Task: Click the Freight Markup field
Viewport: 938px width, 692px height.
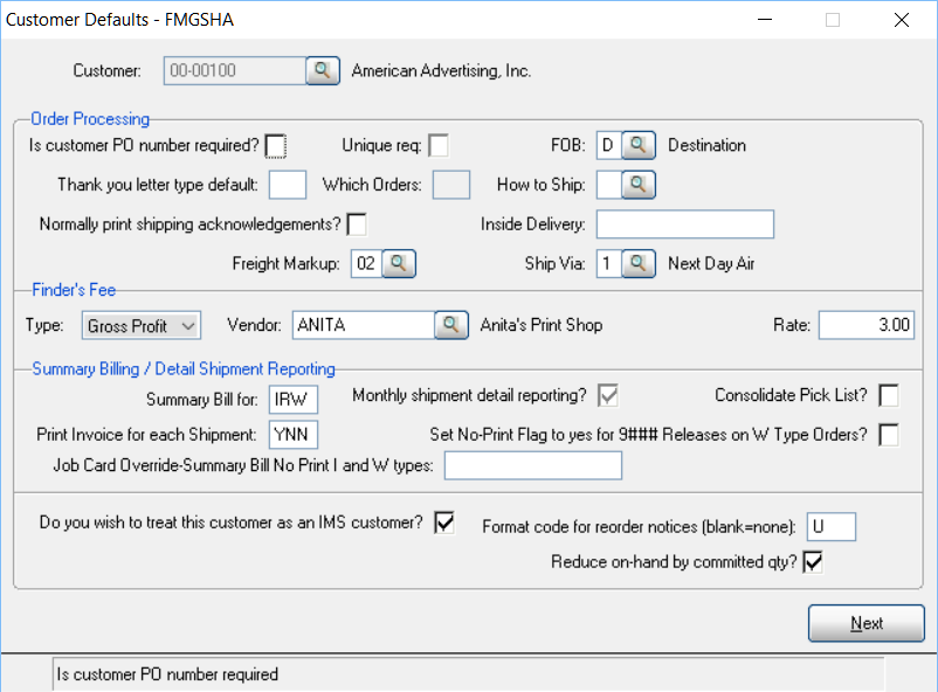Action: (x=367, y=264)
